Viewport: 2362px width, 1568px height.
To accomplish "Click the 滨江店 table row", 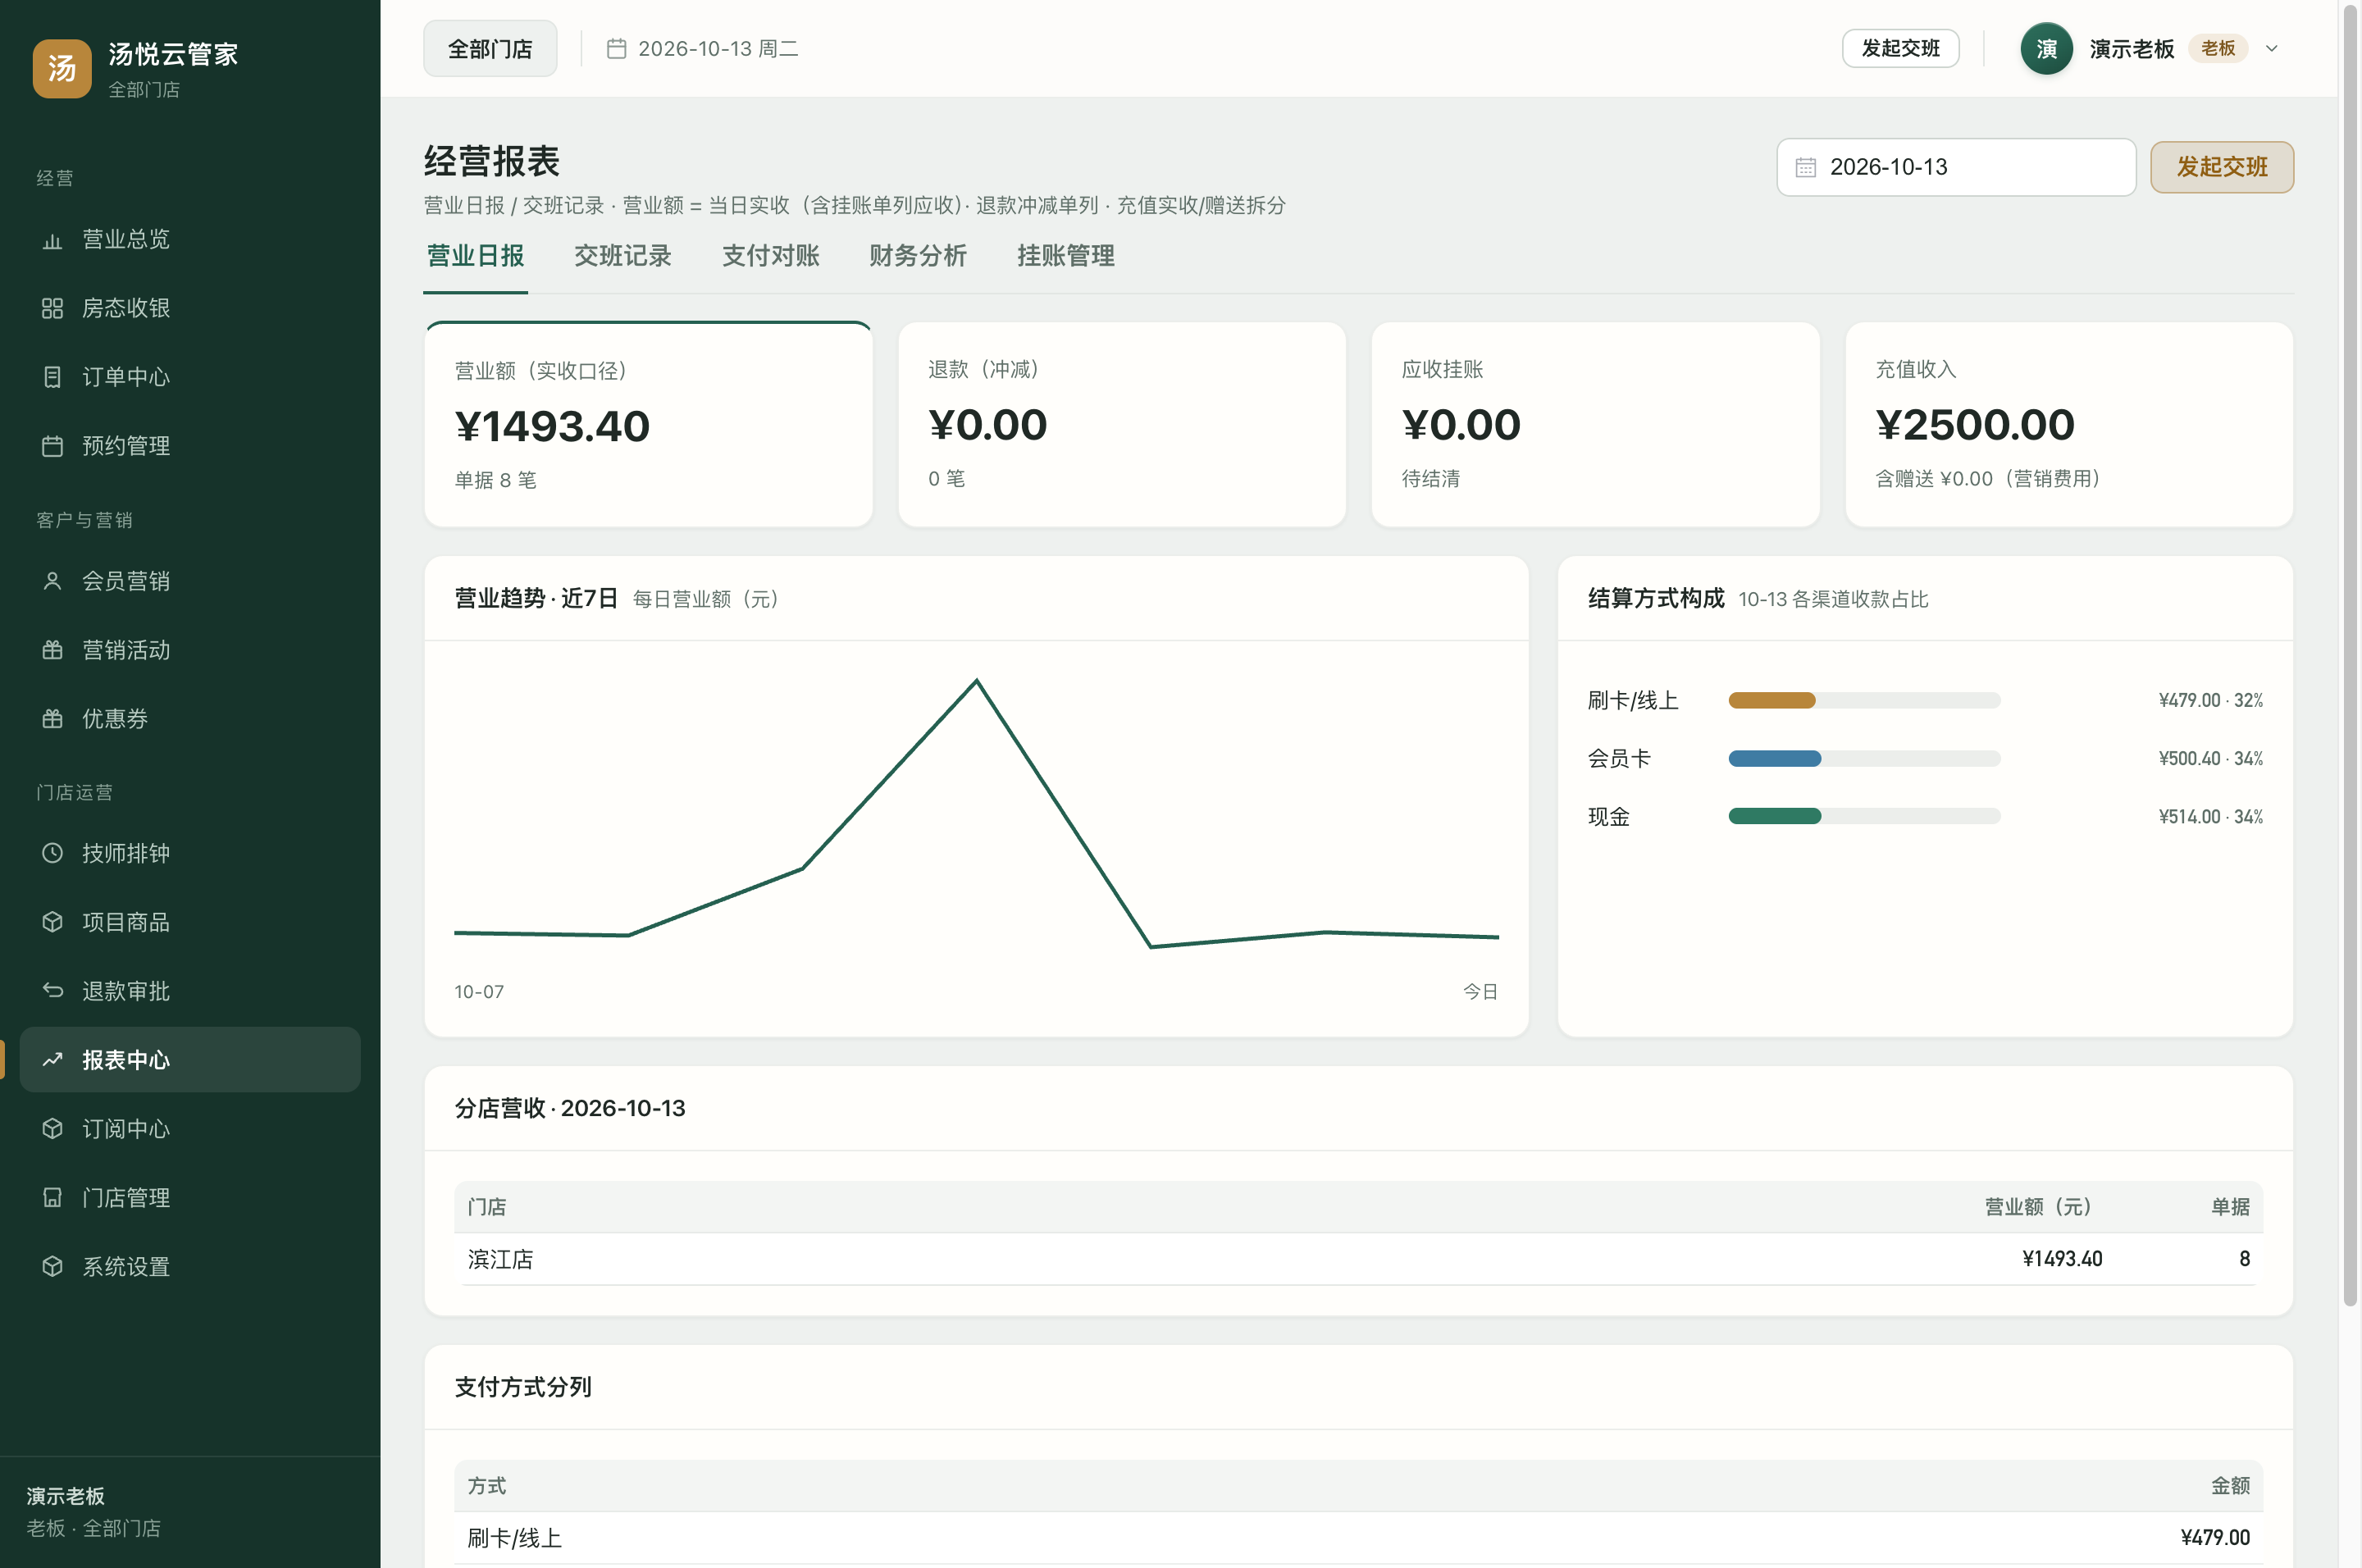I will (x=1358, y=1259).
